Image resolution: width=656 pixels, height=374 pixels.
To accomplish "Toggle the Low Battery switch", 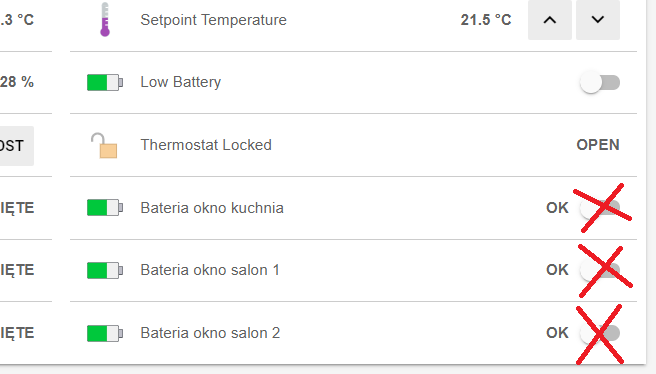I will pos(600,82).
